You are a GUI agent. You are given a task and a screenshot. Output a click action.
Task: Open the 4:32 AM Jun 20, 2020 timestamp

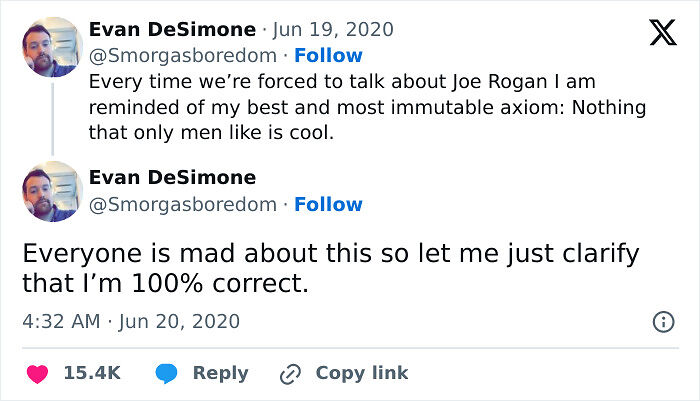coord(131,322)
